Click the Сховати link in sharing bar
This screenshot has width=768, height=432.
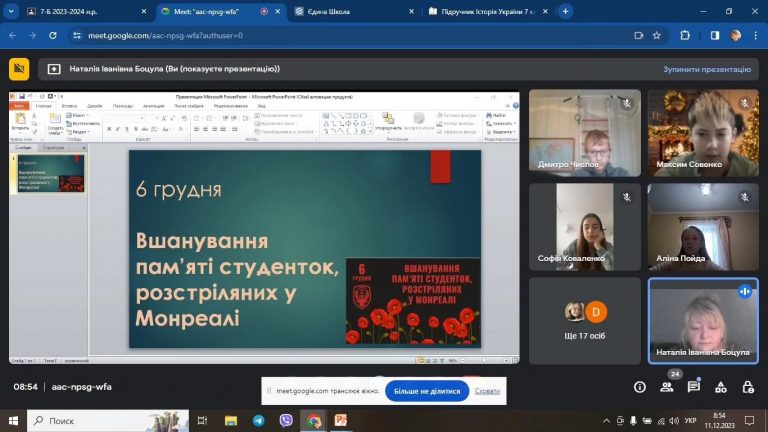pos(487,391)
